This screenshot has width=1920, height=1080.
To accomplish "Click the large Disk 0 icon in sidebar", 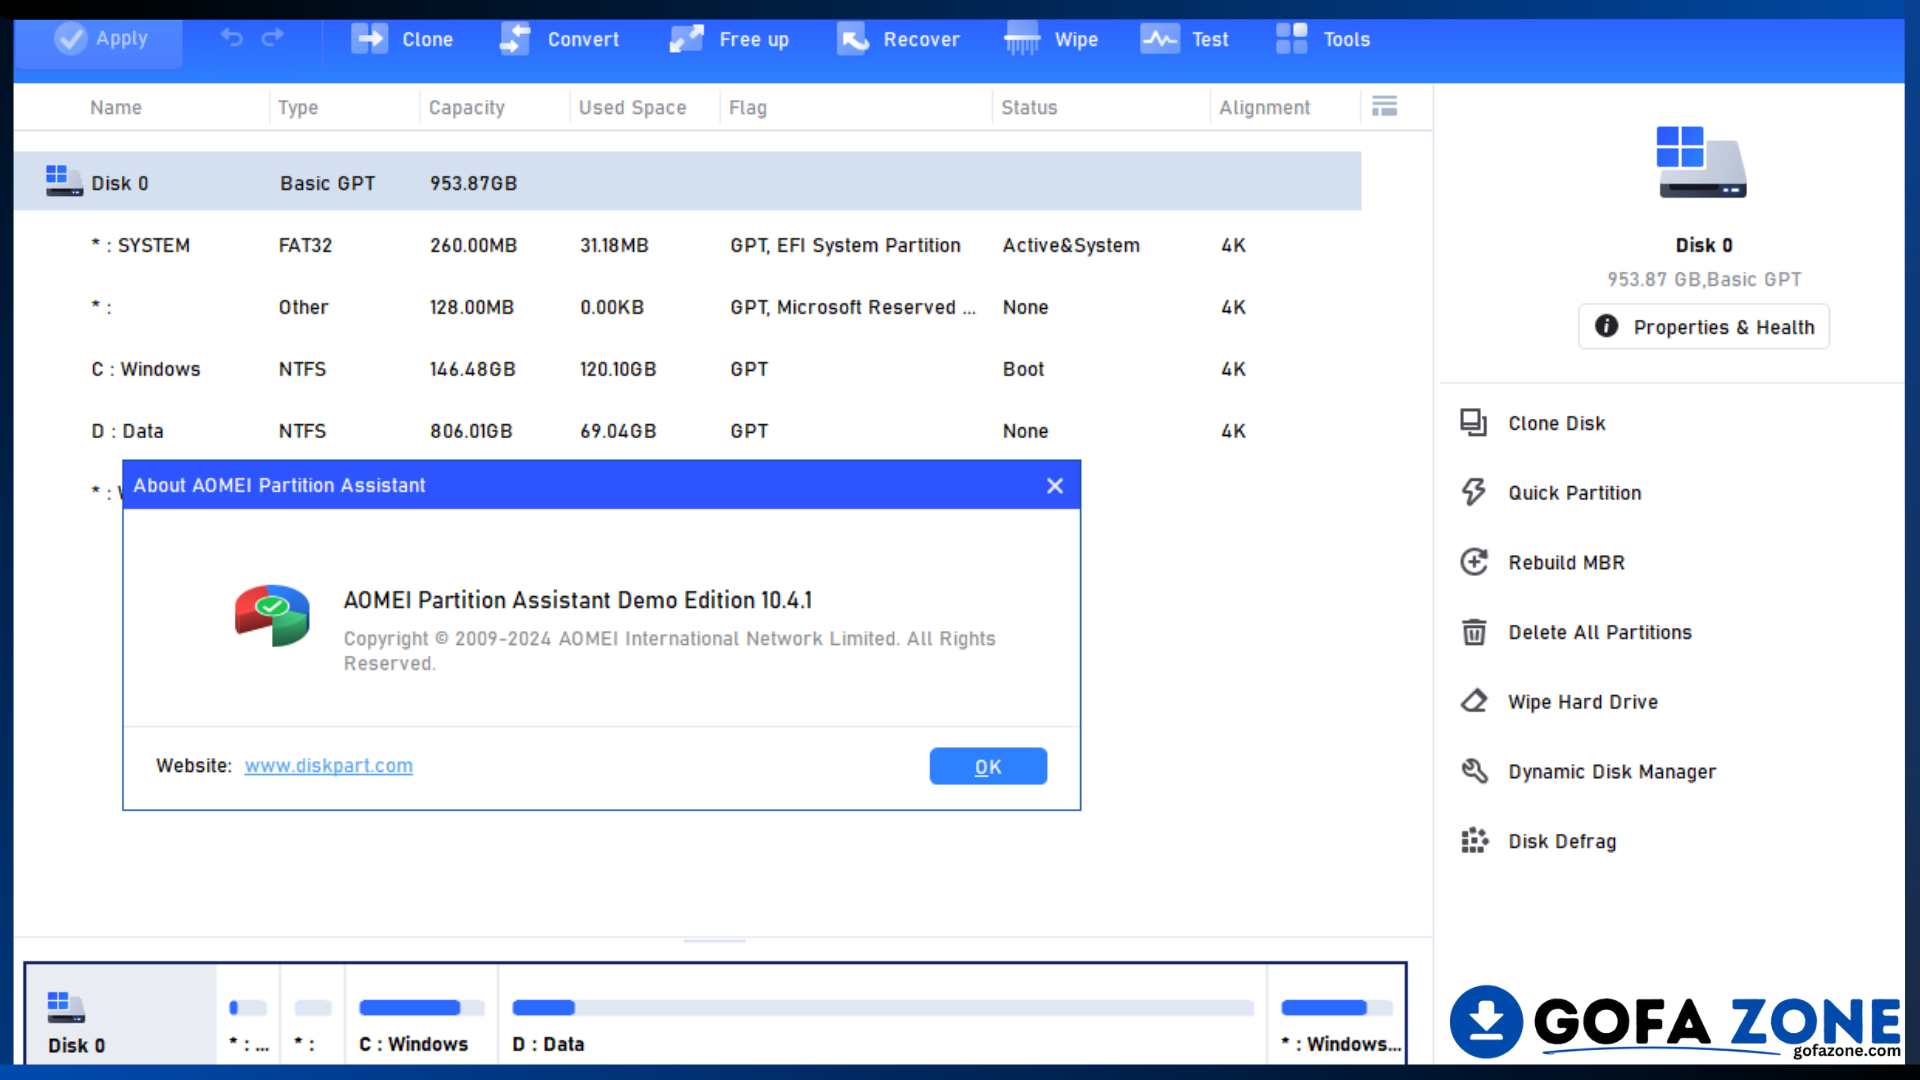I will pos(1702,162).
